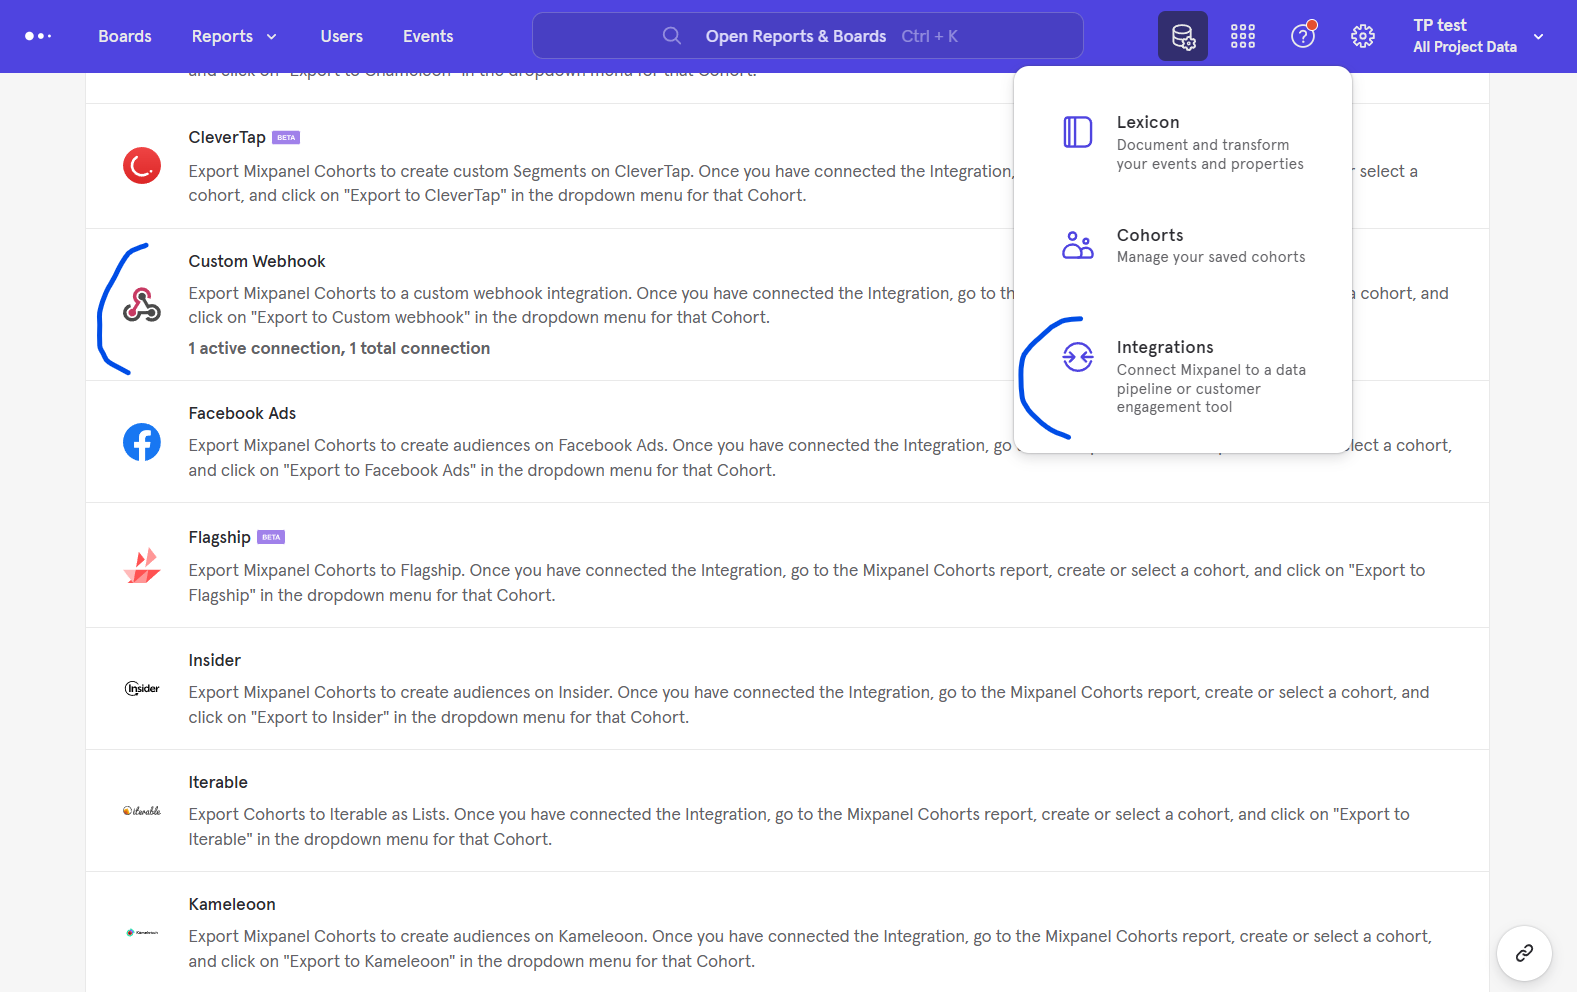Click the Kameleoon export description text
The image size is (1577, 992).
[810, 948]
